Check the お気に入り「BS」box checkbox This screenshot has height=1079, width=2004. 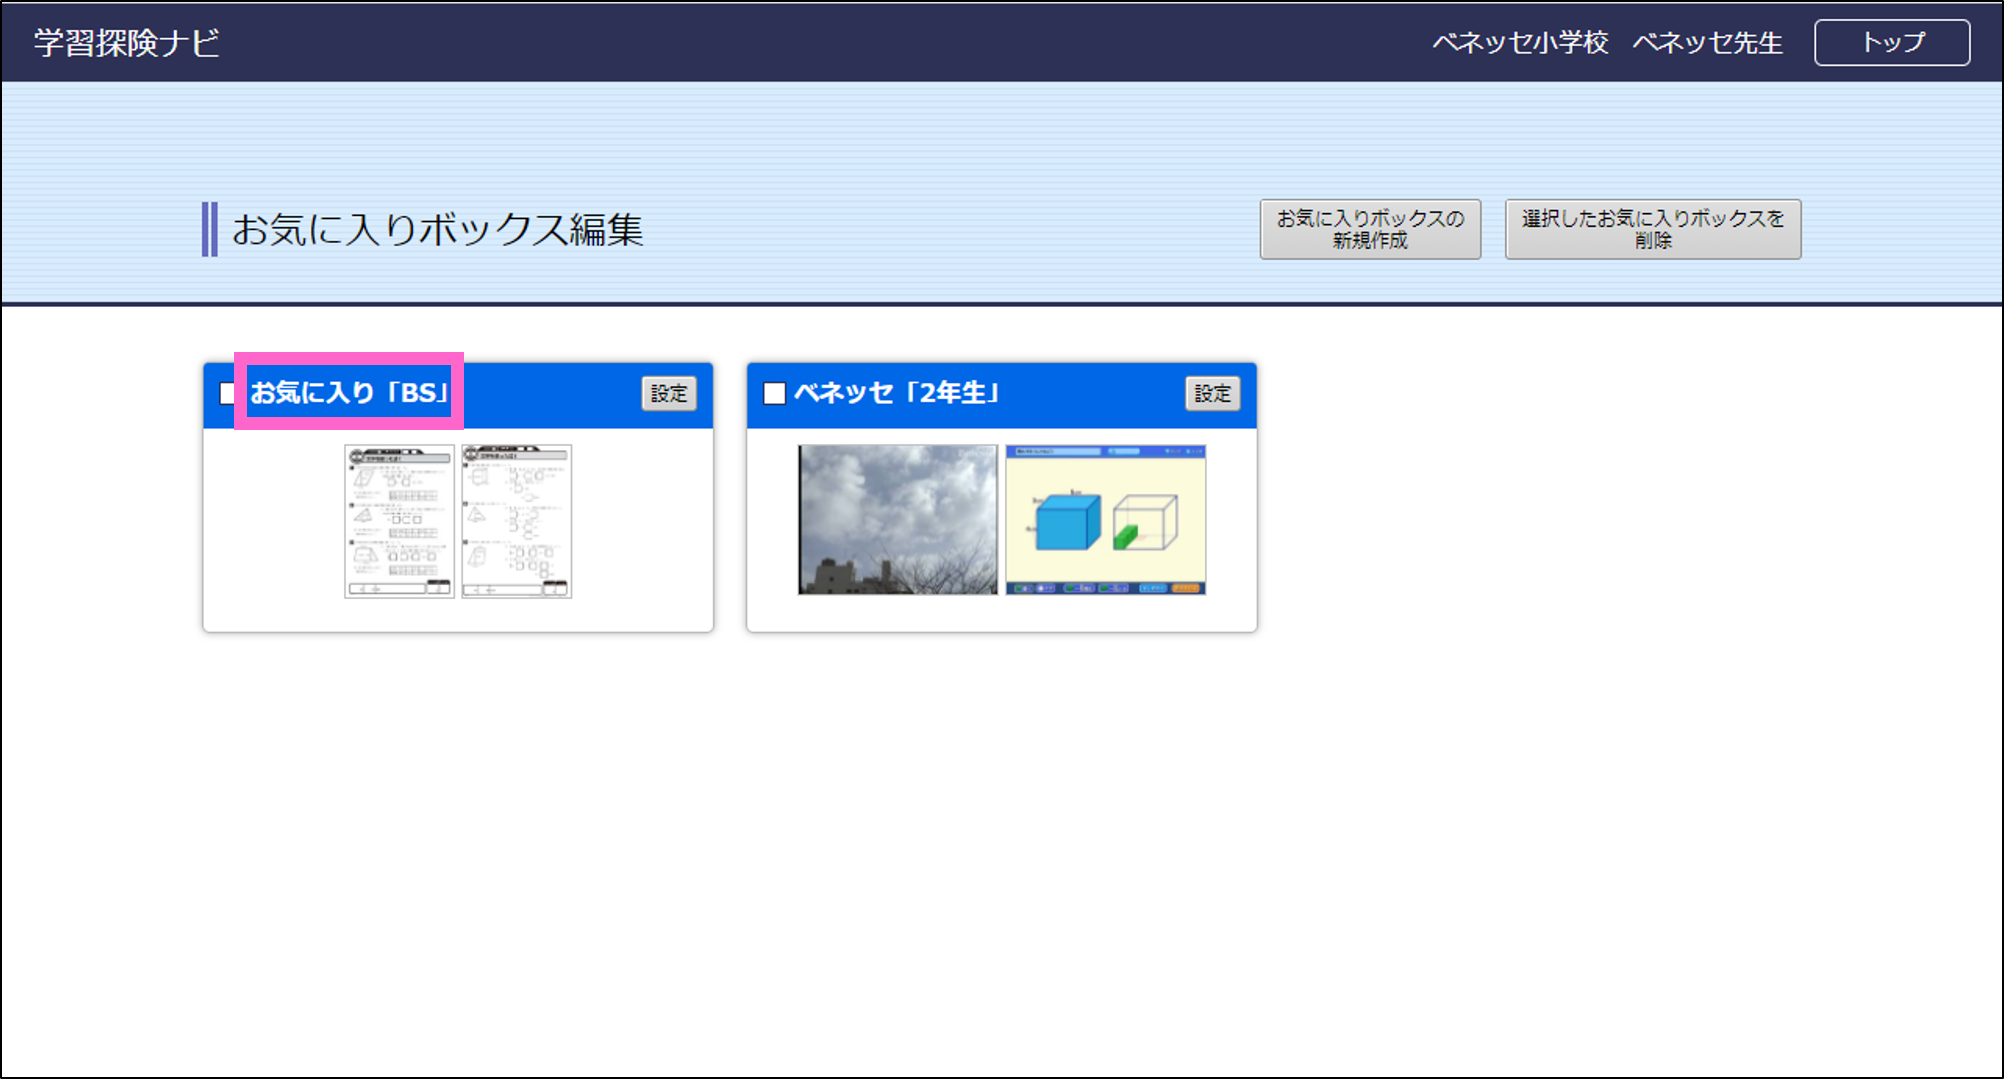[x=228, y=393]
